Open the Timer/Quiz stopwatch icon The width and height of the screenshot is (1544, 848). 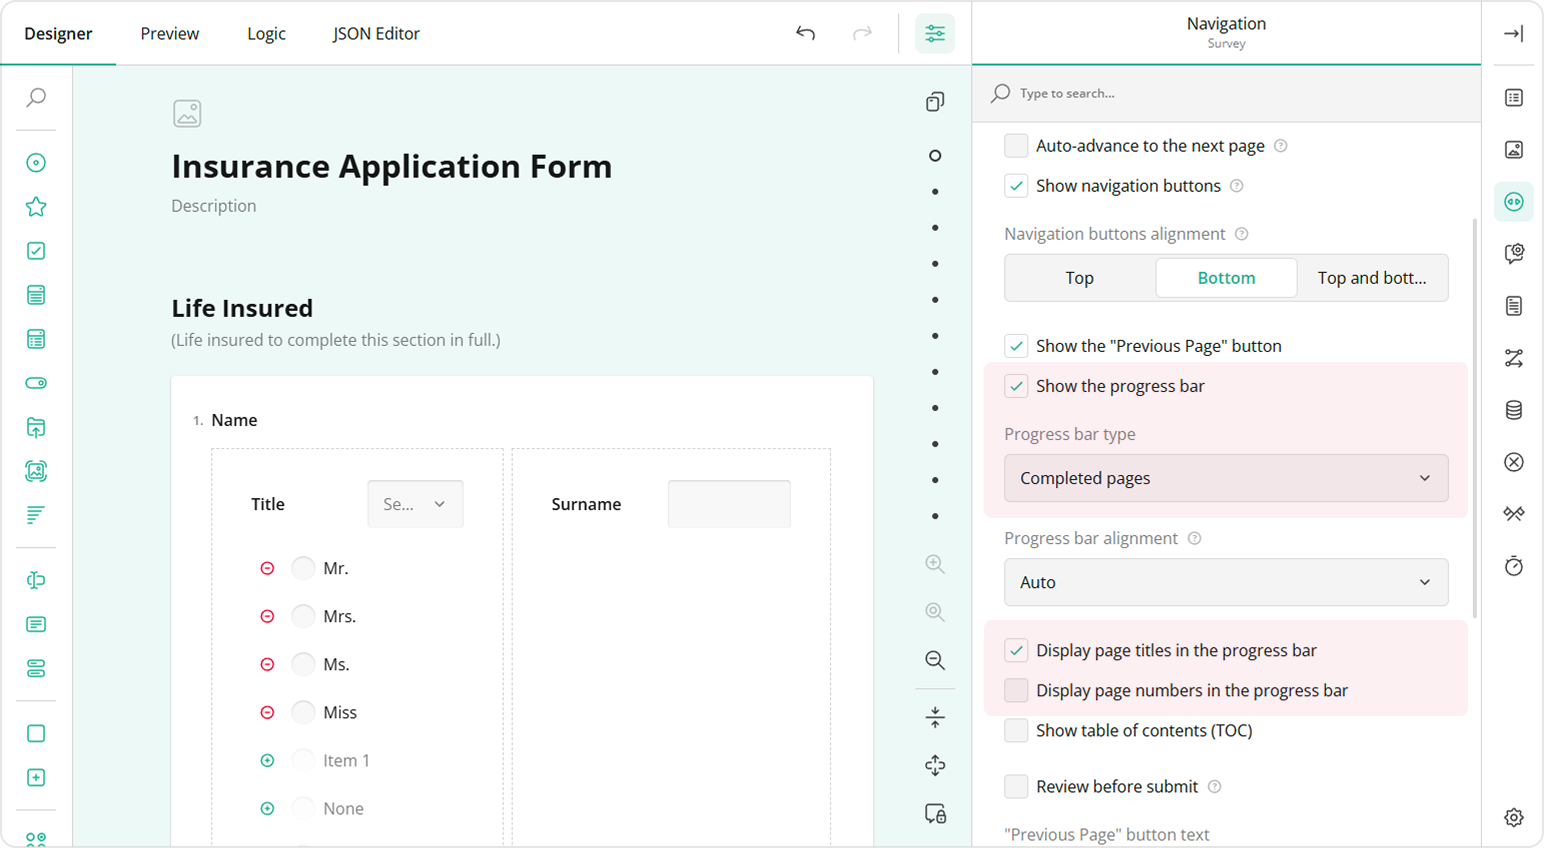tap(1513, 566)
